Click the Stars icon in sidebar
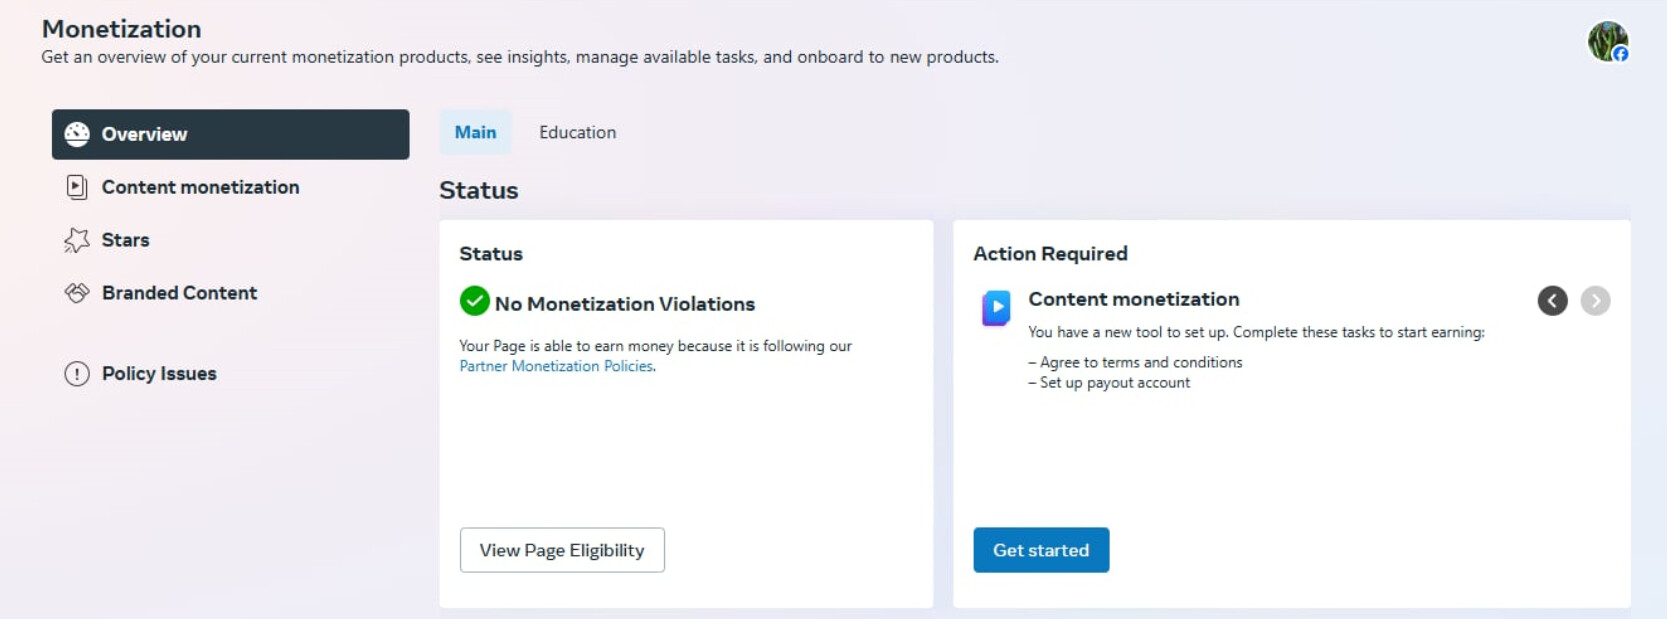The image size is (1667, 619). click(77, 240)
